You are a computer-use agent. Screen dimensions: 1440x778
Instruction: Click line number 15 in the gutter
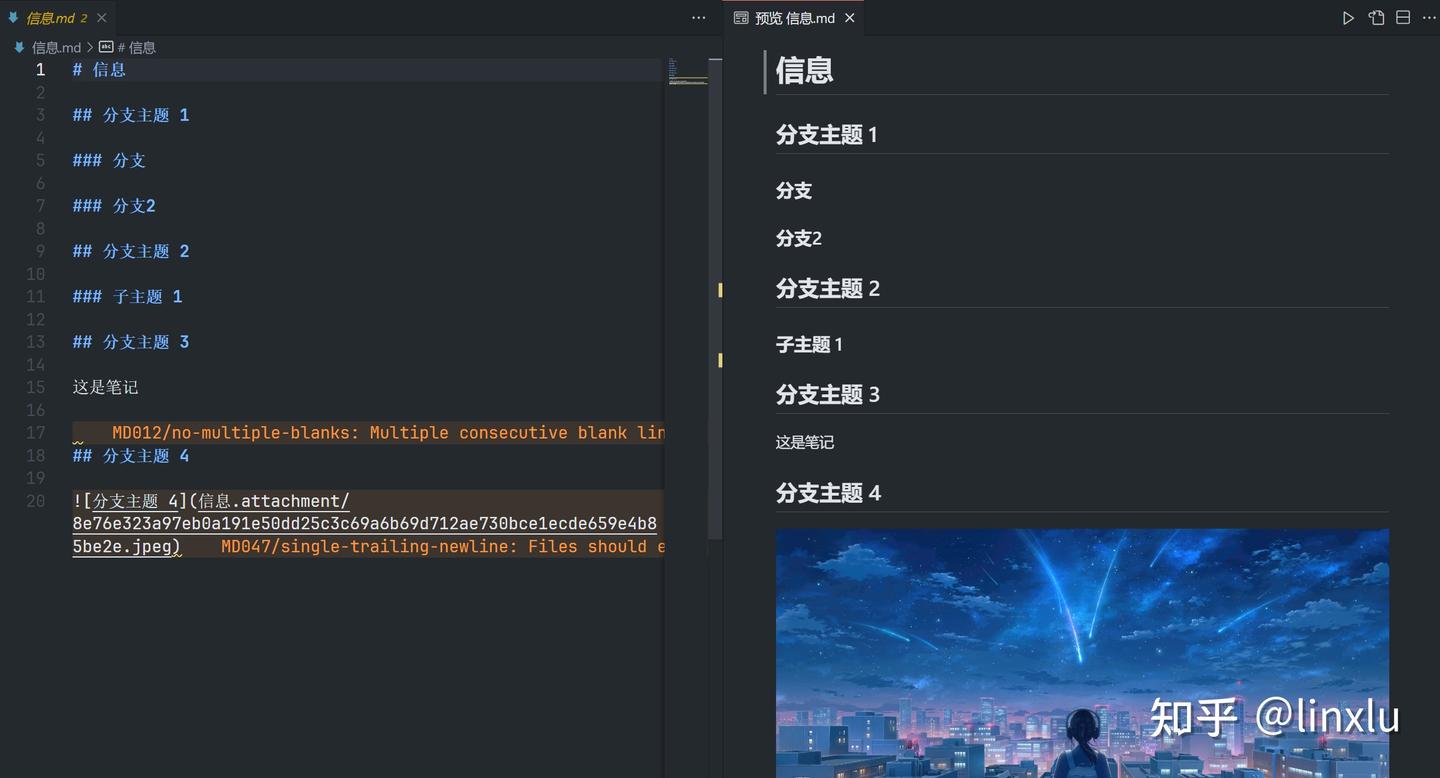click(36, 387)
